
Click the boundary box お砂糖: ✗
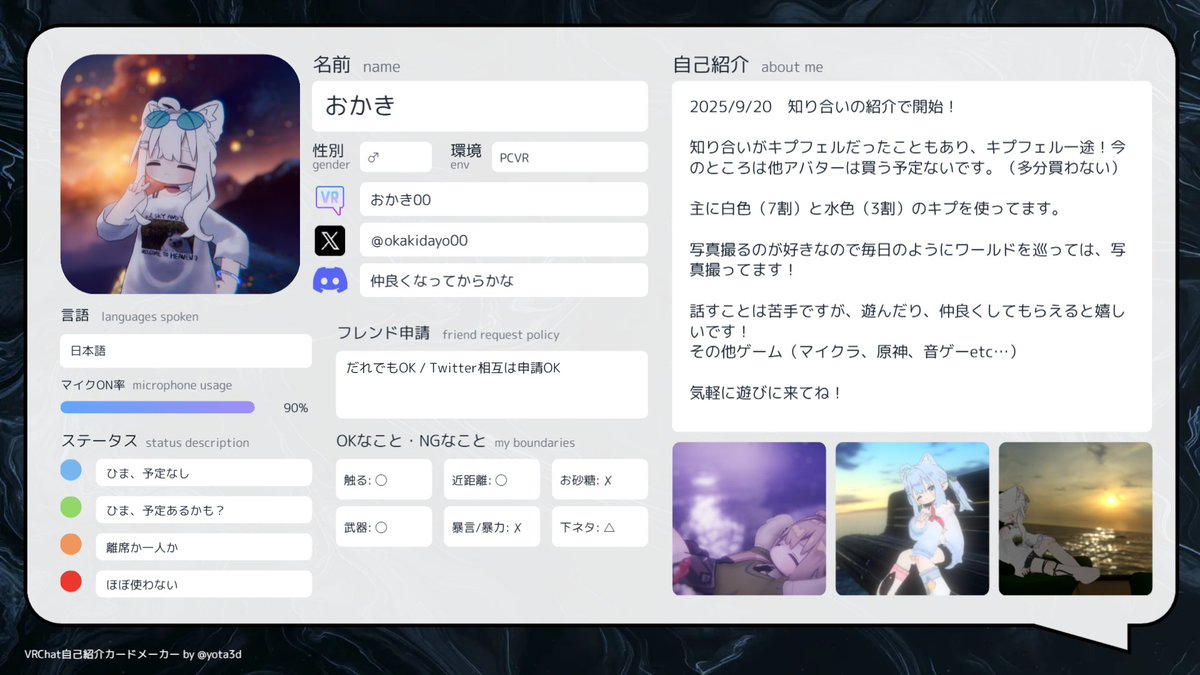(x=600, y=479)
